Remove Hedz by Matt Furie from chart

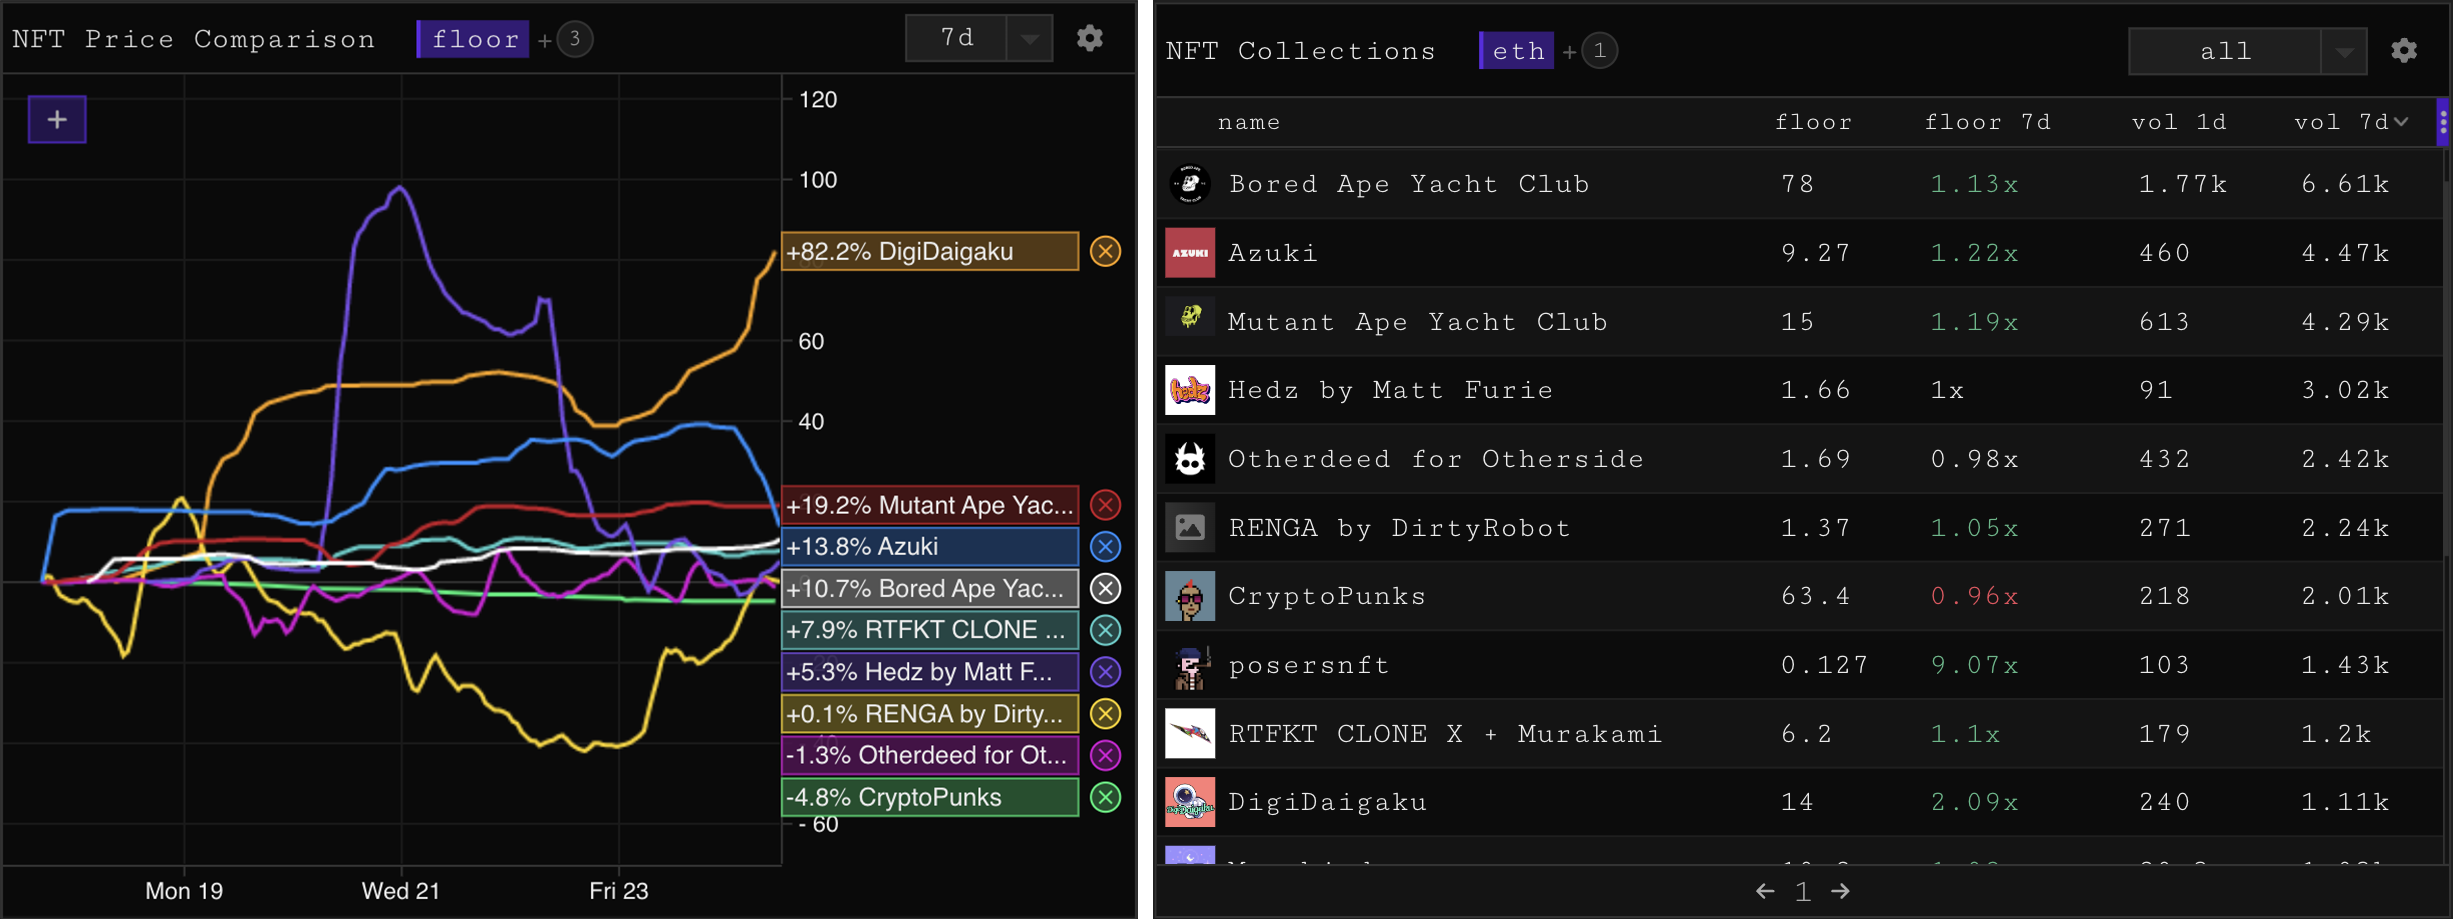point(1105,672)
